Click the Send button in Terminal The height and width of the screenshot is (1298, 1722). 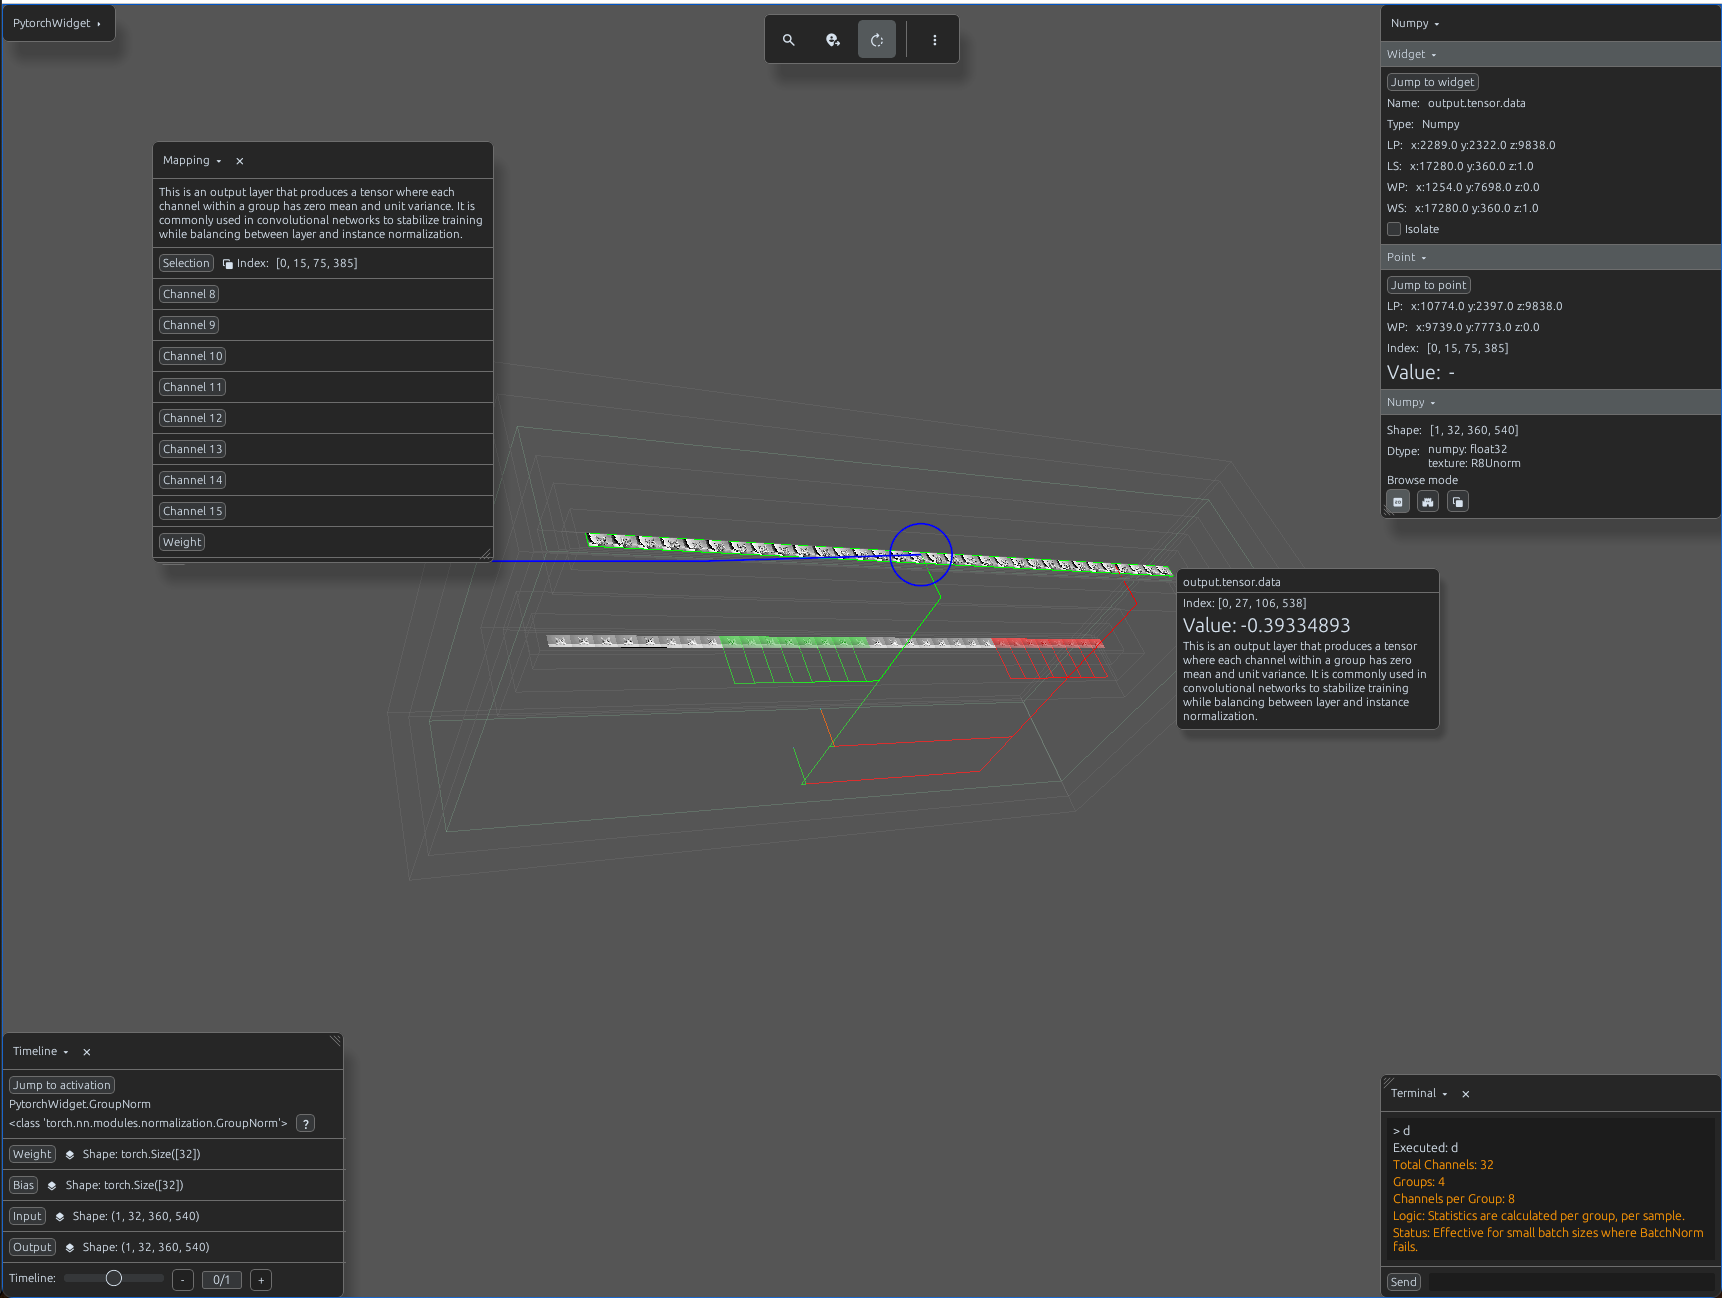point(1404,1282)
